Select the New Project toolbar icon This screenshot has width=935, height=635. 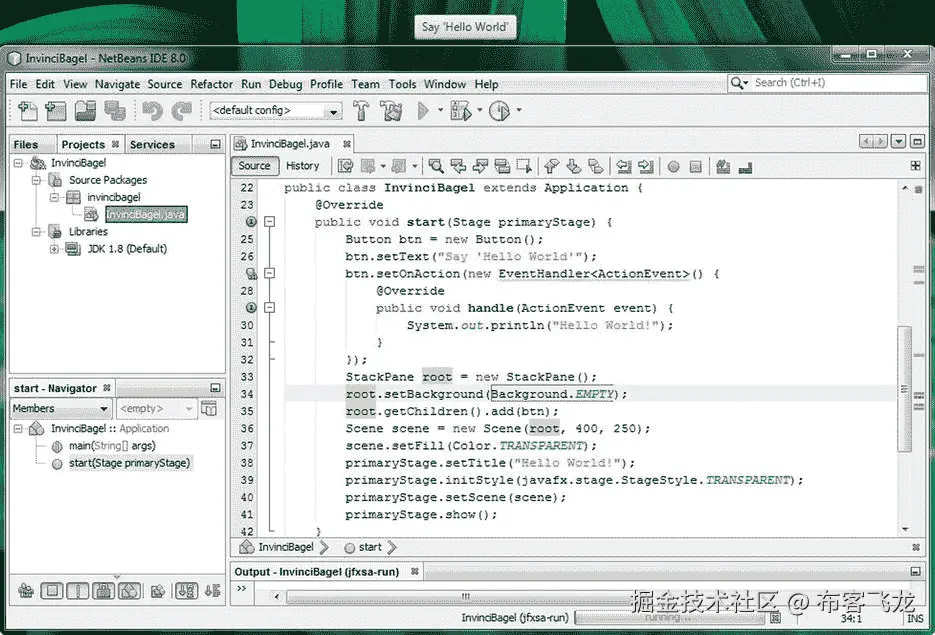54,112
